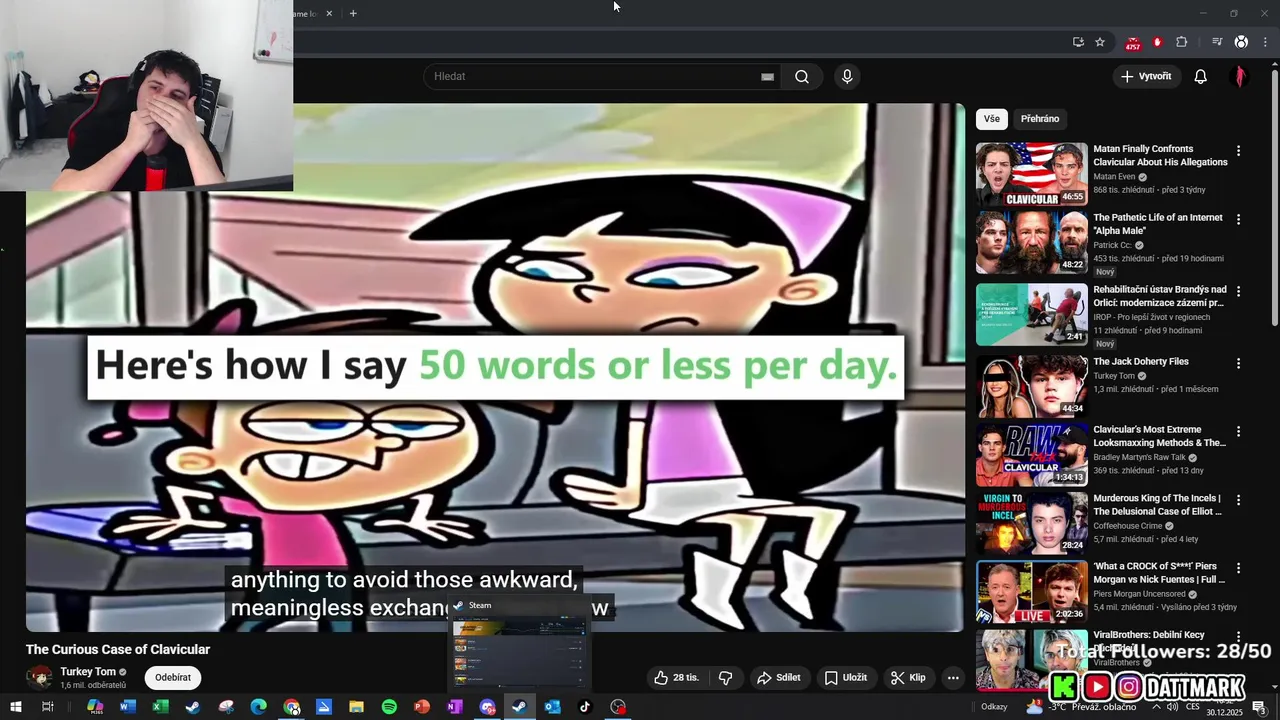
Task: Open Microsoft Edge from taskbar
Action: [258, 707]
